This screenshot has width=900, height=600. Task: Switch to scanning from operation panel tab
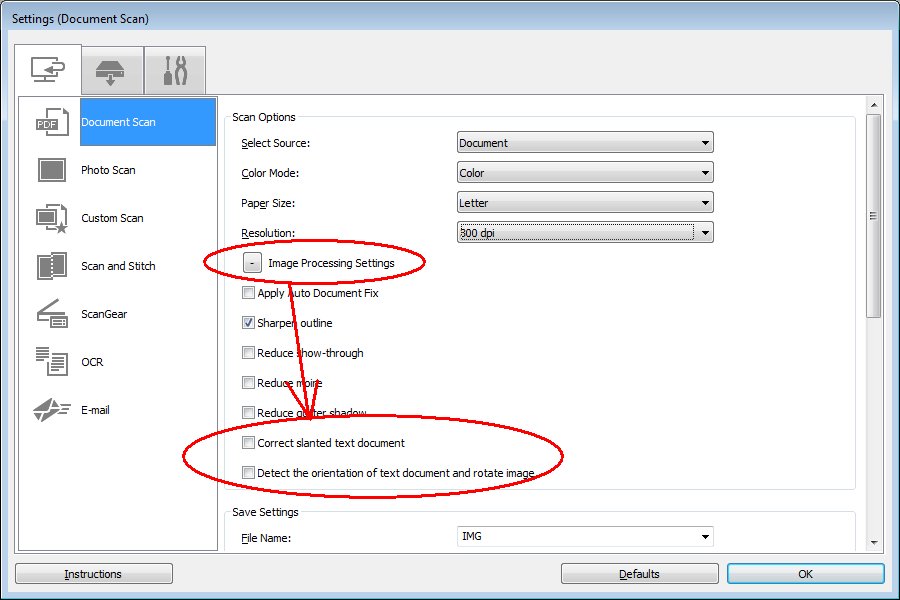pyautogui.click(x=112, y=71)
